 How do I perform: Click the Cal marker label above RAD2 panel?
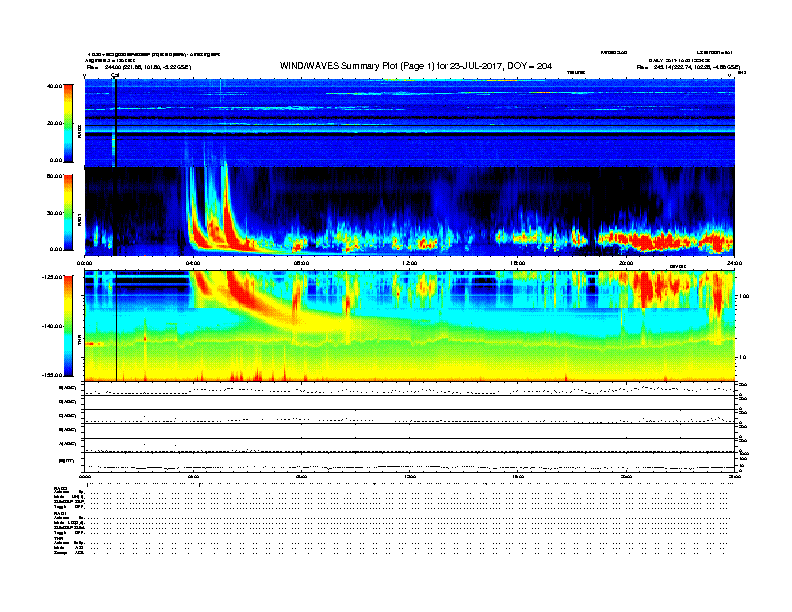(x=115, y=75)
